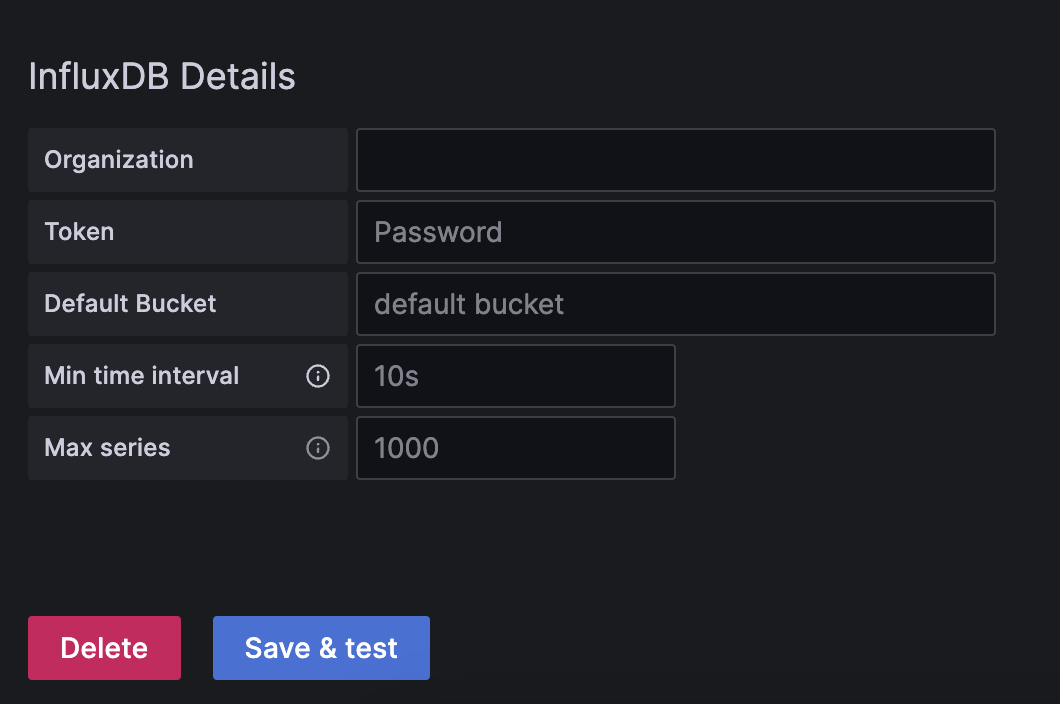
Task: Focus the Min time interval field
Action: click(x=516, y=376)
